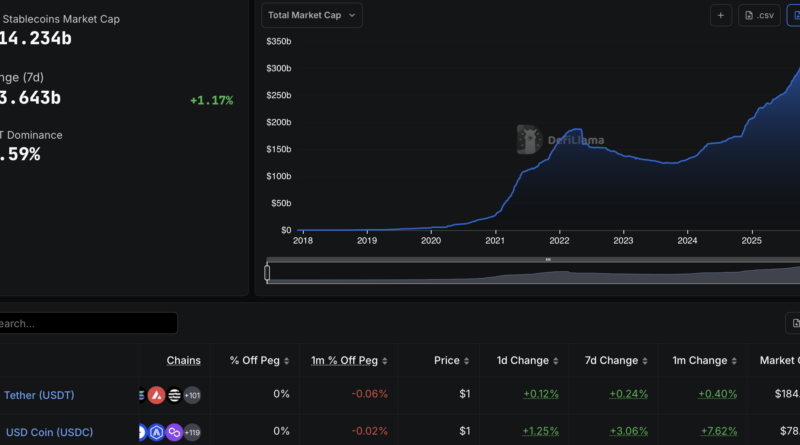Click the 'A' chain icon in USDC row
The image size is (800, 445).
click(157, 432)
